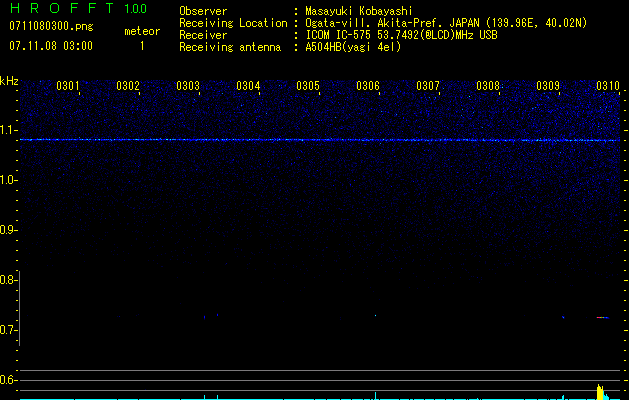The image size is (629, 400).
Task: Click the date stamp 07.11.08 03:00
Action: [x=51, y=46]
